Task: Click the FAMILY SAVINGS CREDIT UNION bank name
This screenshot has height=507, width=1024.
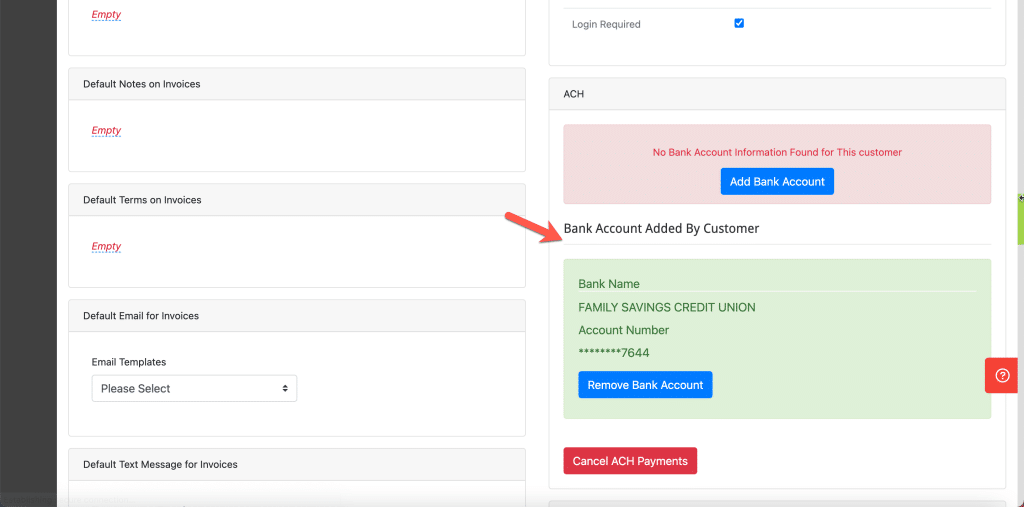Action: (x=667, y=307)
